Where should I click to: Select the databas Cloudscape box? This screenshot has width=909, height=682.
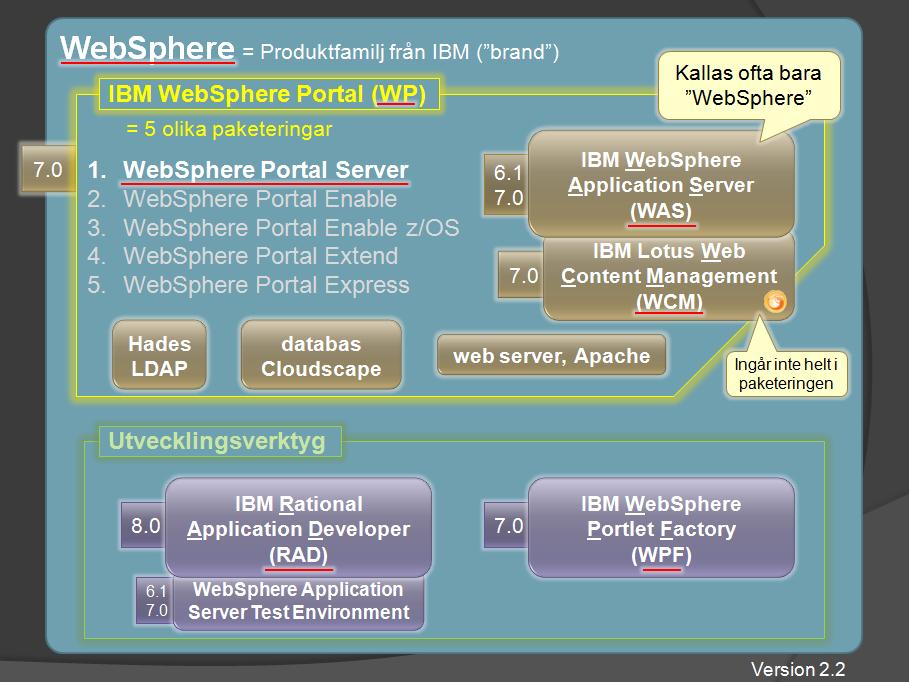point(321,356)
